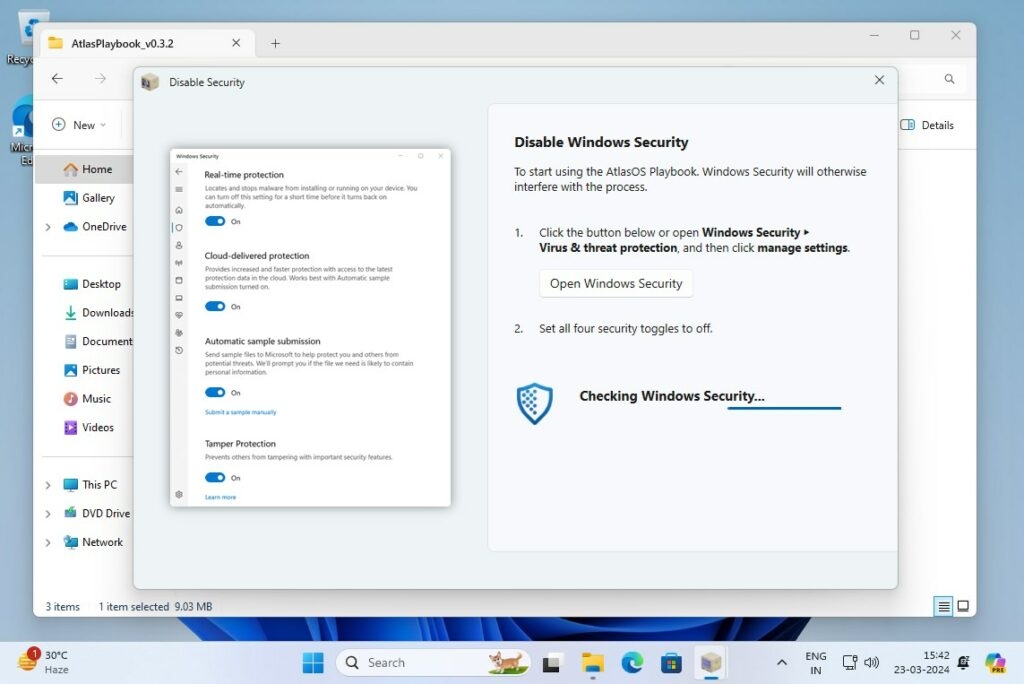Viewport: 1024px width, 684px height.
Task: Open the Microsoft Store taskbar icon
Action: [671, 663]
